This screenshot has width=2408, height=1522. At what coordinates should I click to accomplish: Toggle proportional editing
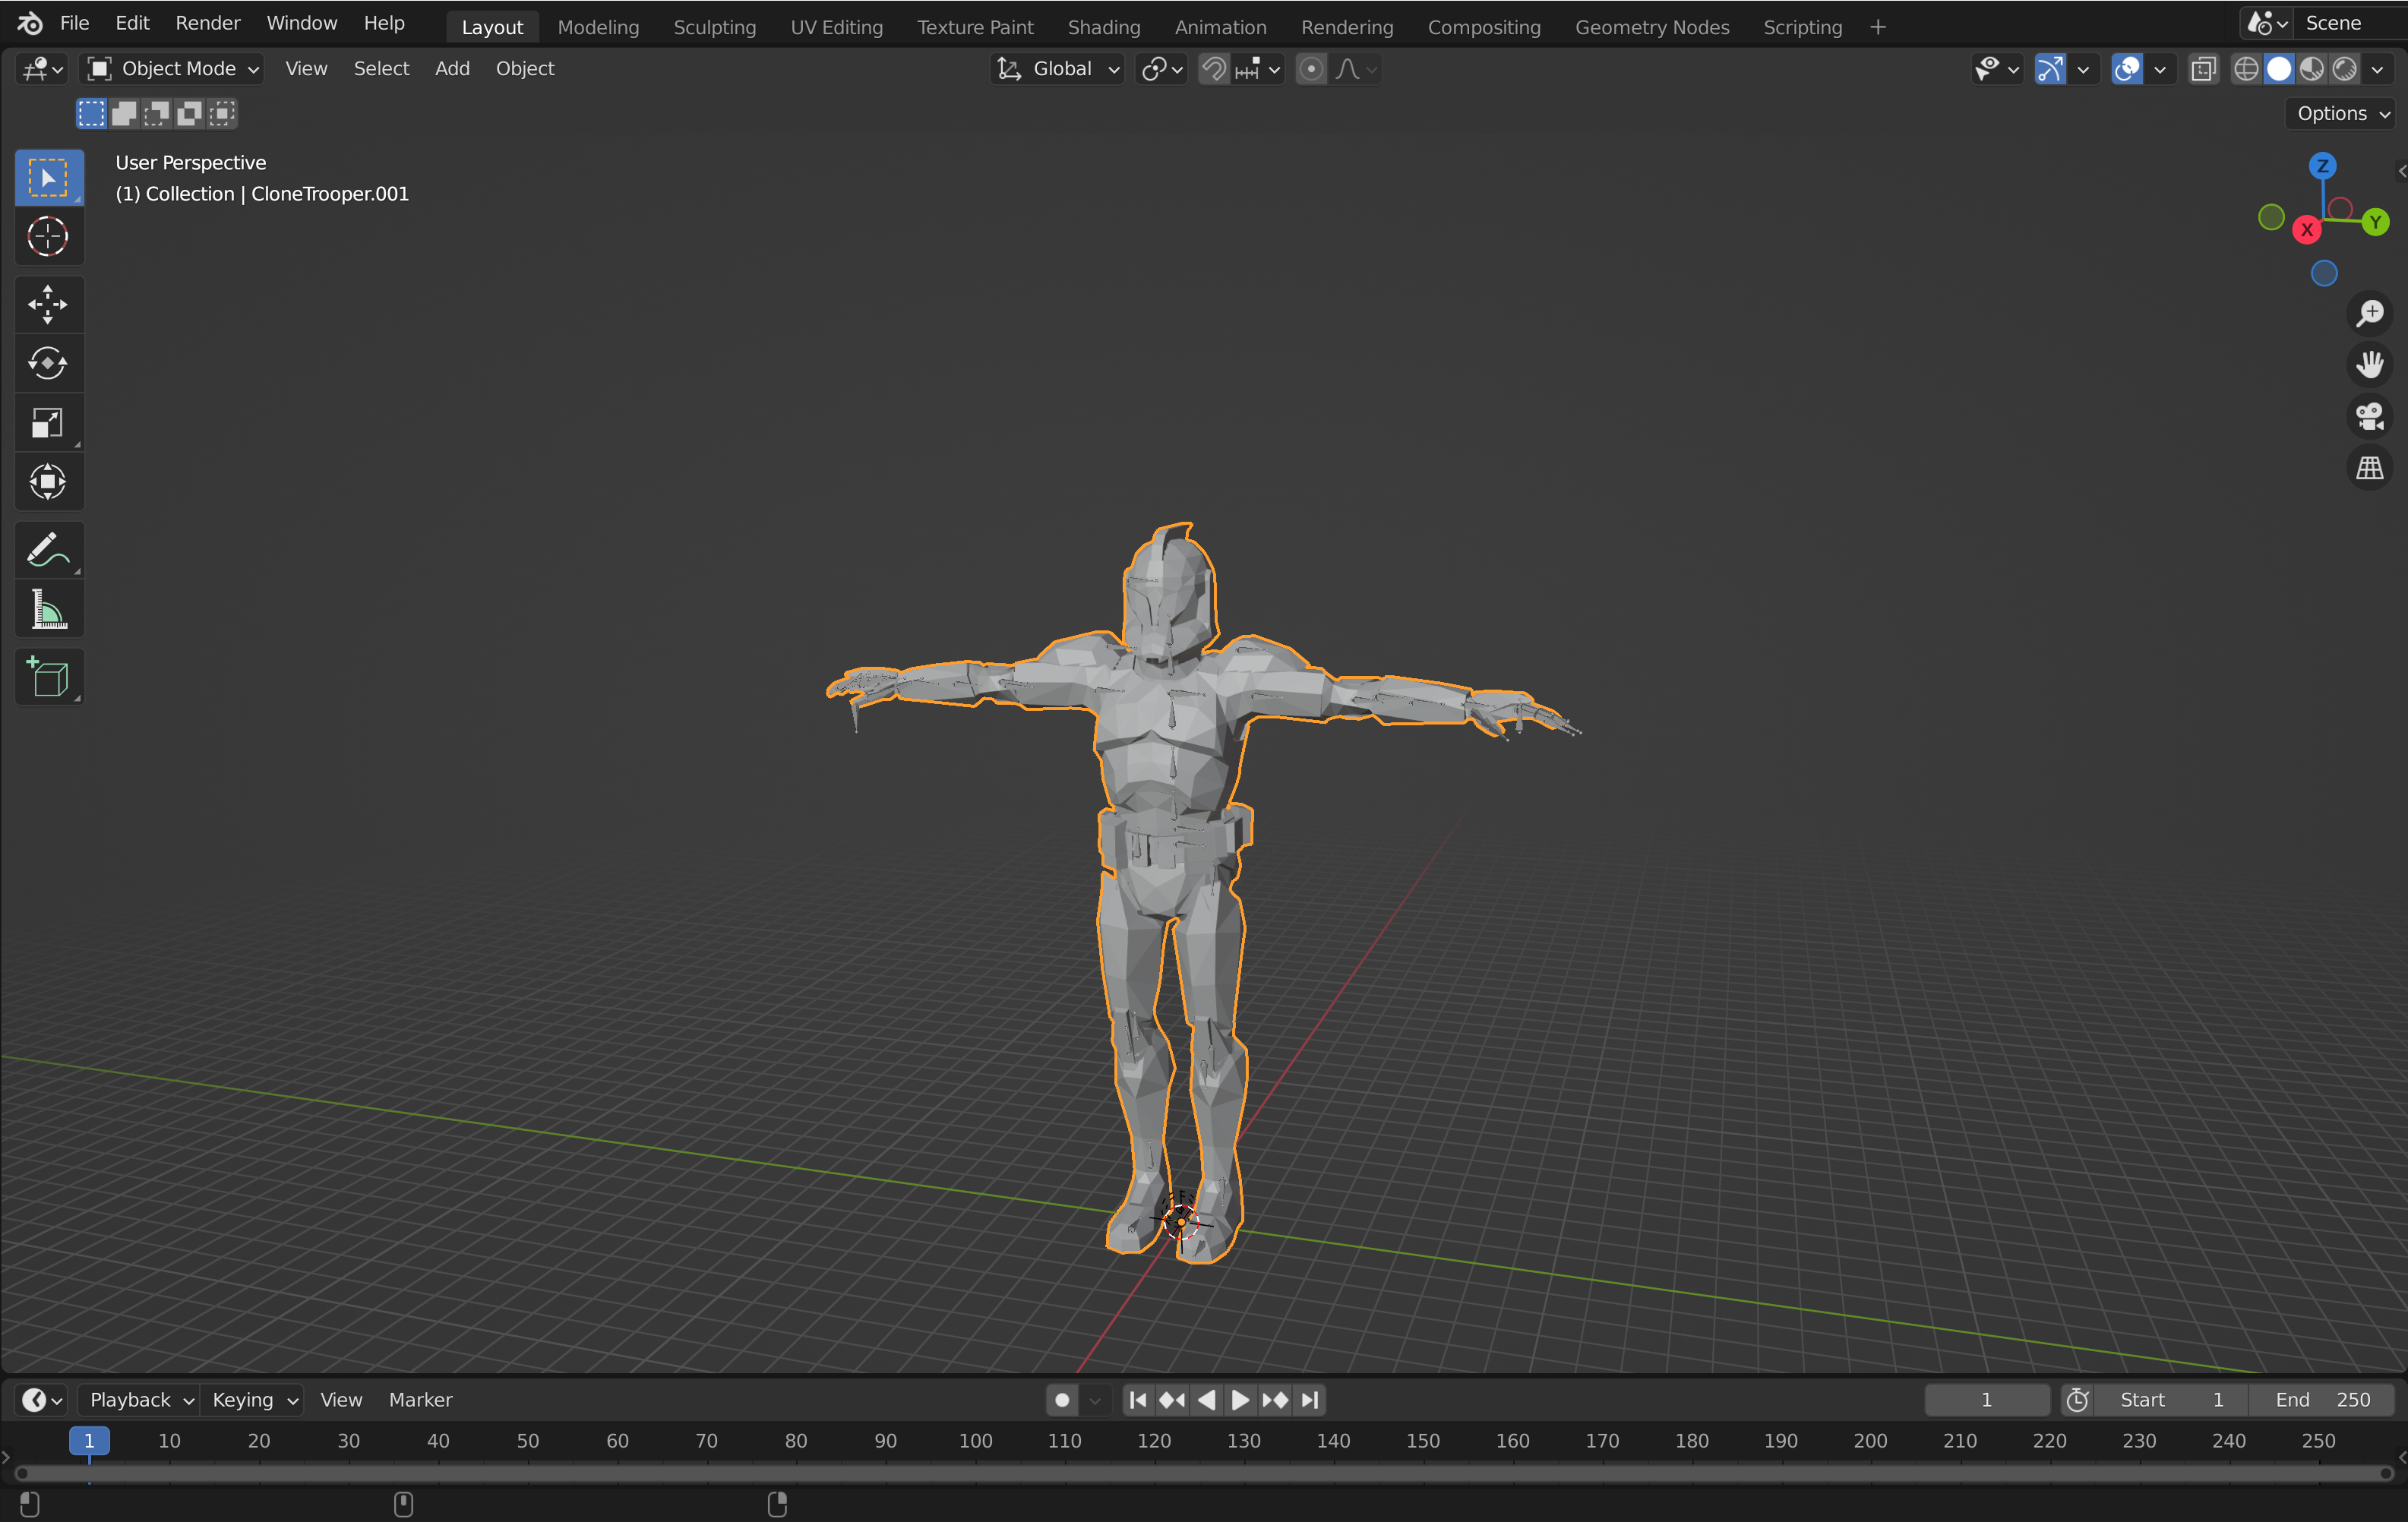(1311, 69)
